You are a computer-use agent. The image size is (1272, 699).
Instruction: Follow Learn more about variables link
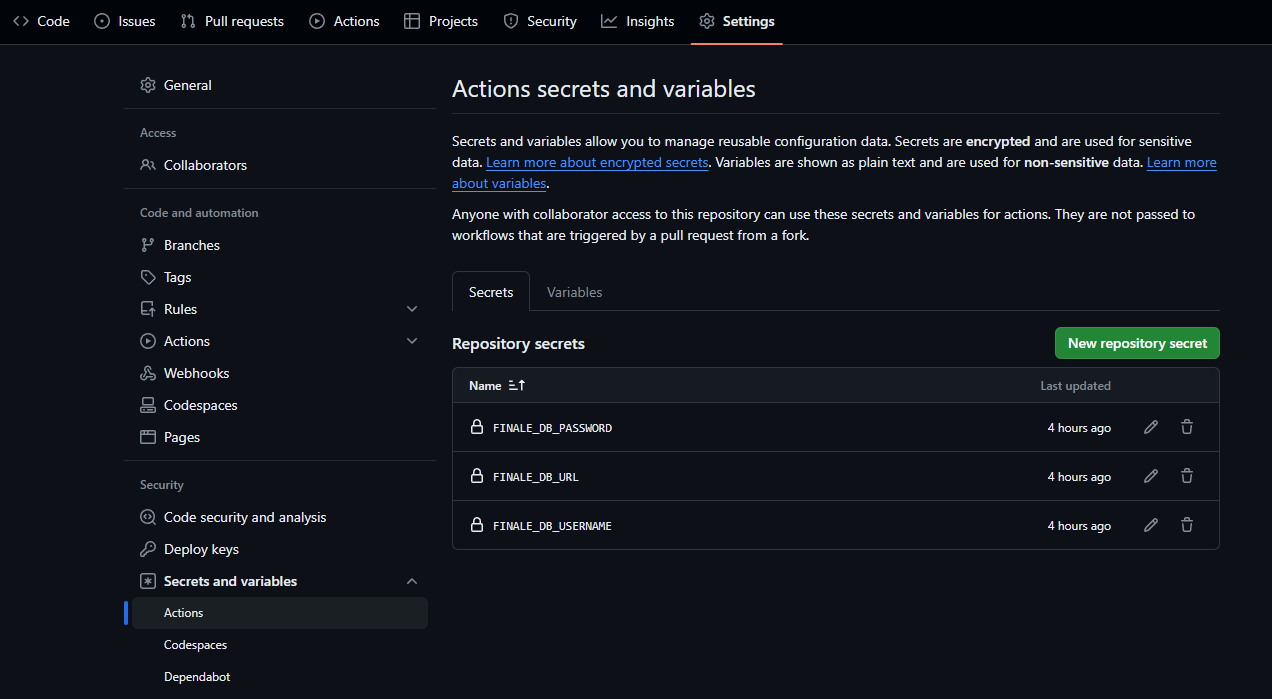click(1182, 162)
